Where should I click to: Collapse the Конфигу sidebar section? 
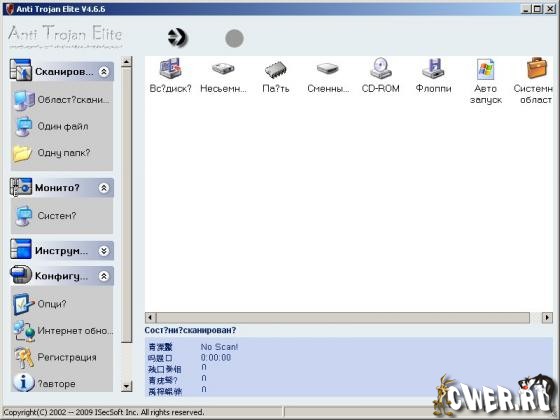104,276
